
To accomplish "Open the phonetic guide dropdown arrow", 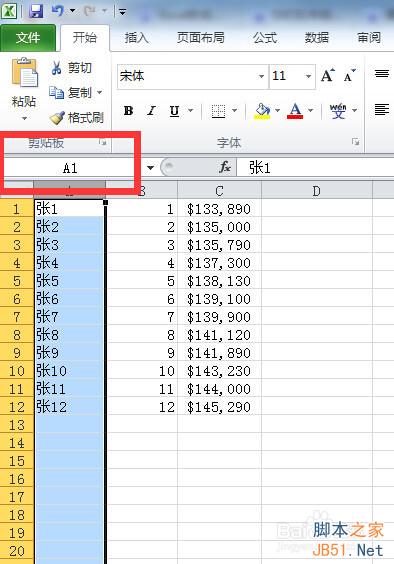I will (x=354, y=110).
